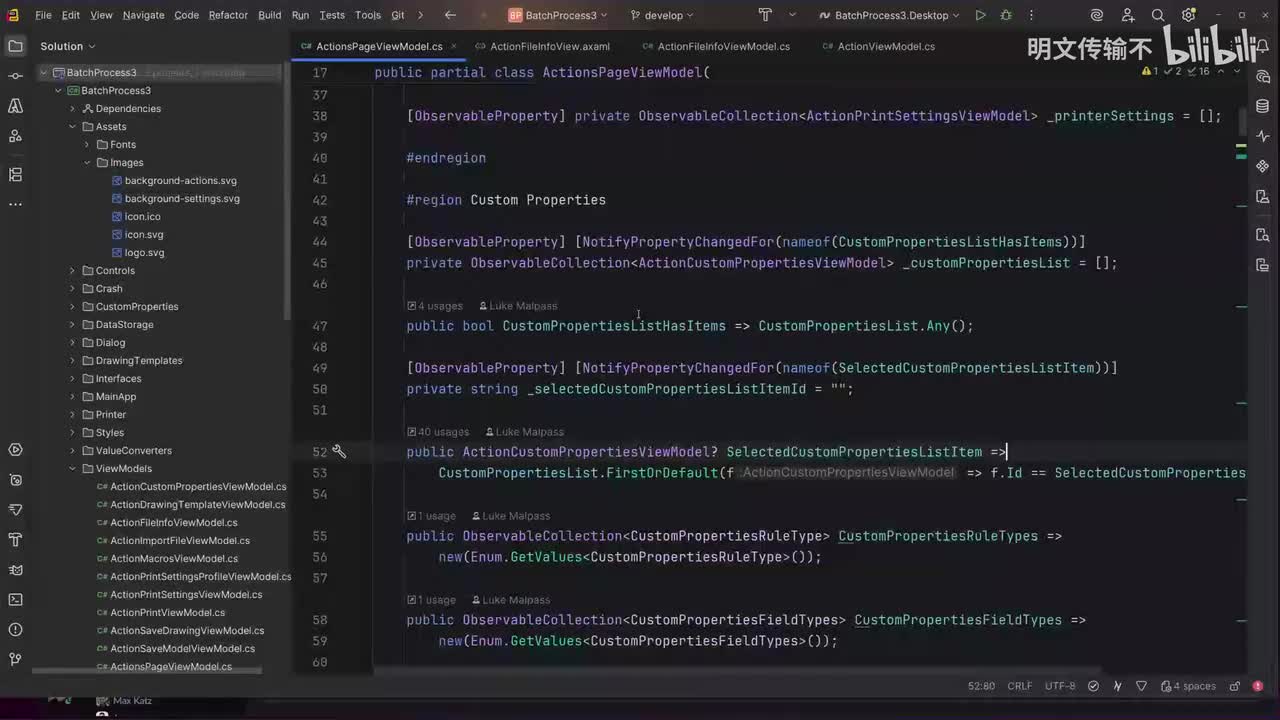Expand the Fonts folder

pyautogui.click(x=87, y=145)
